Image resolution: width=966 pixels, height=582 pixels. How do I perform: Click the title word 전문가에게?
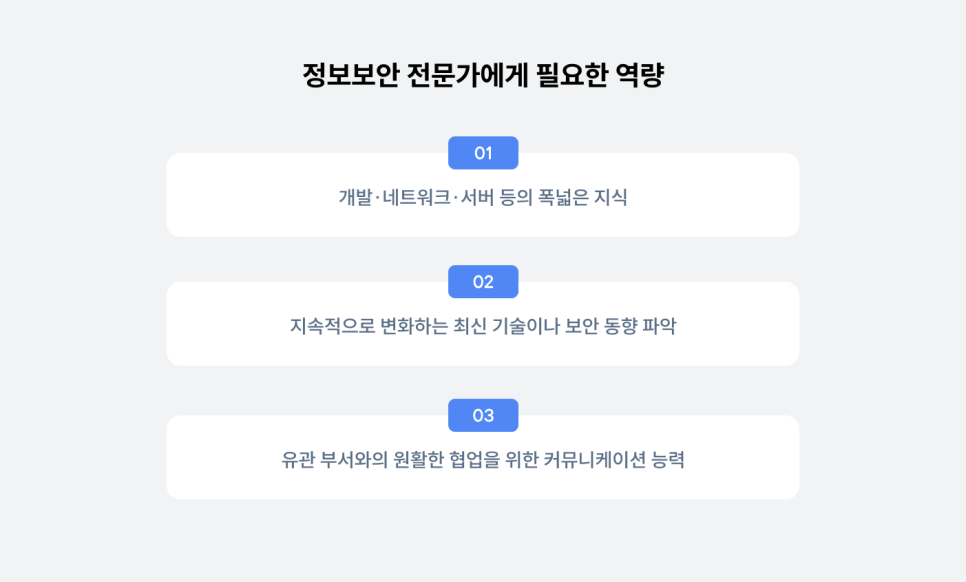[x=468, y=75]
